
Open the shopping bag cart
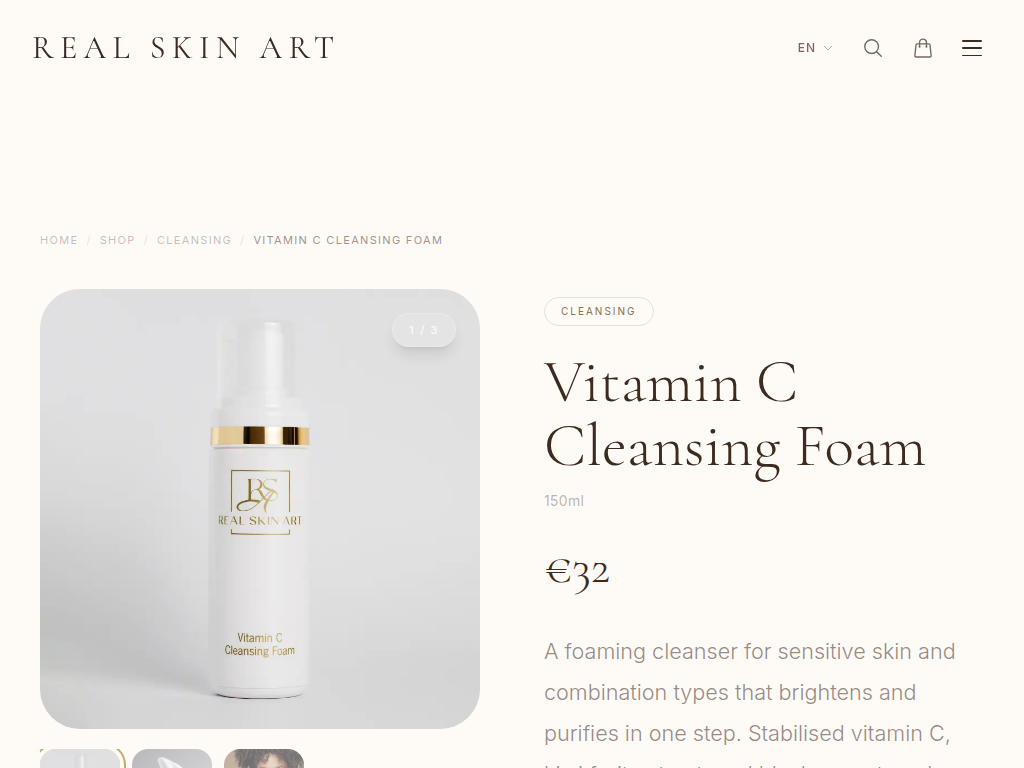click(922, 48)
